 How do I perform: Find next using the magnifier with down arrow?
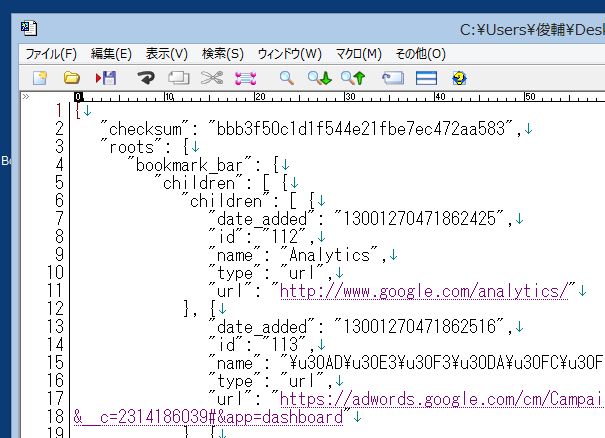[x=319, y=78]
